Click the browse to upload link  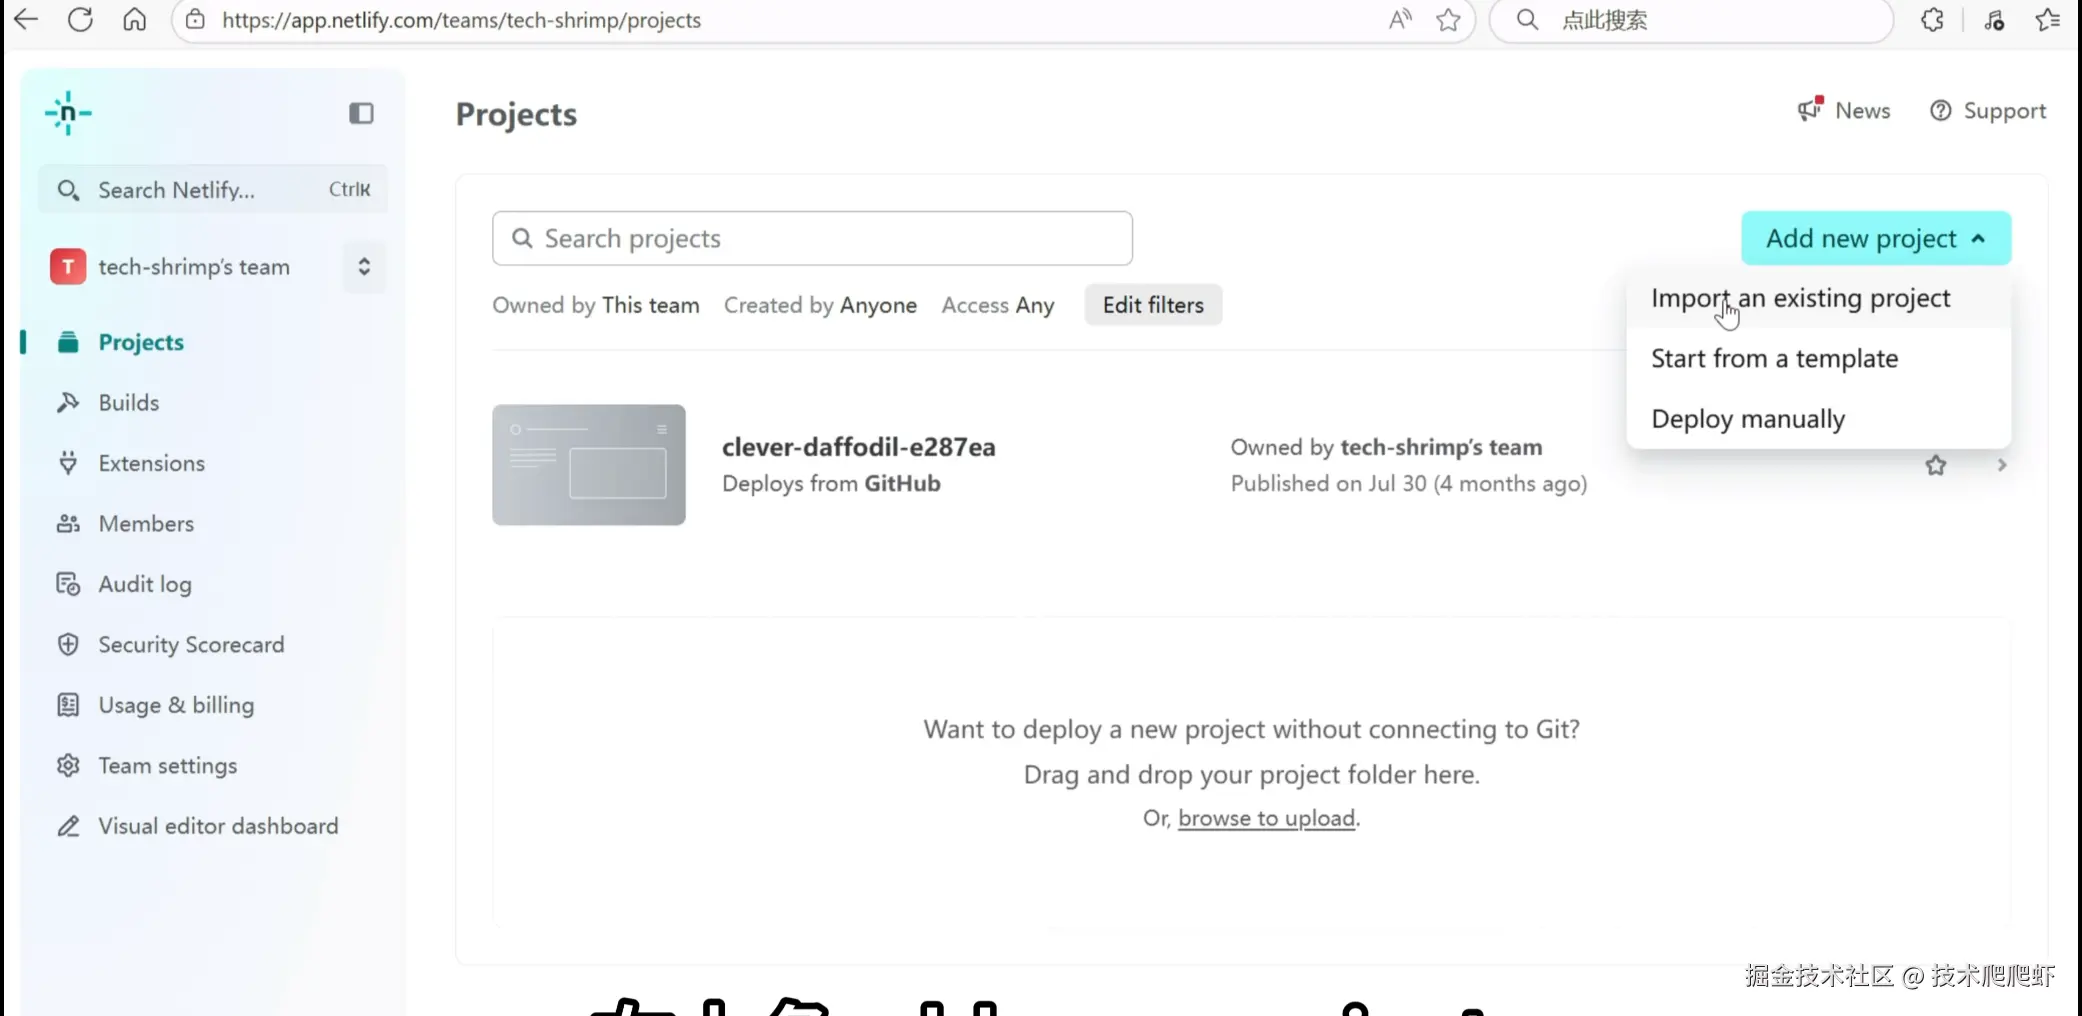[1267, 818]
